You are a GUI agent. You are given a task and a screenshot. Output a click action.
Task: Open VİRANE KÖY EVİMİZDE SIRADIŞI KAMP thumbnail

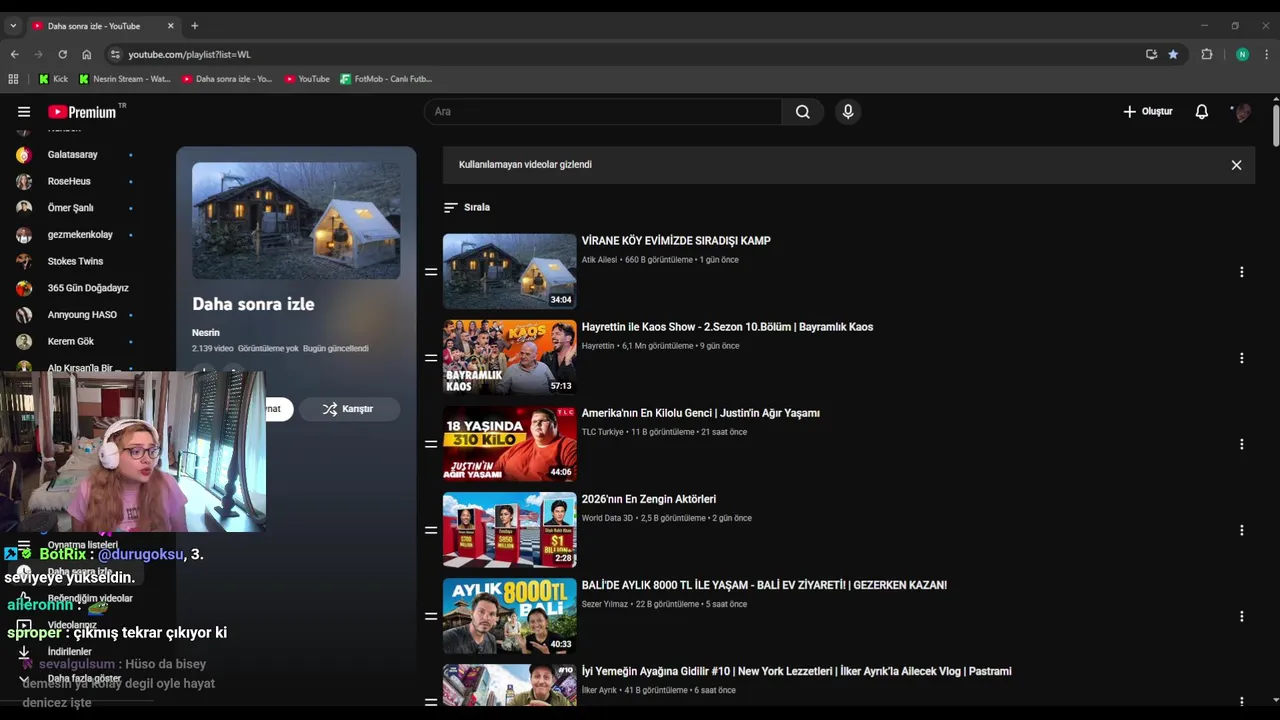point(510,271)
